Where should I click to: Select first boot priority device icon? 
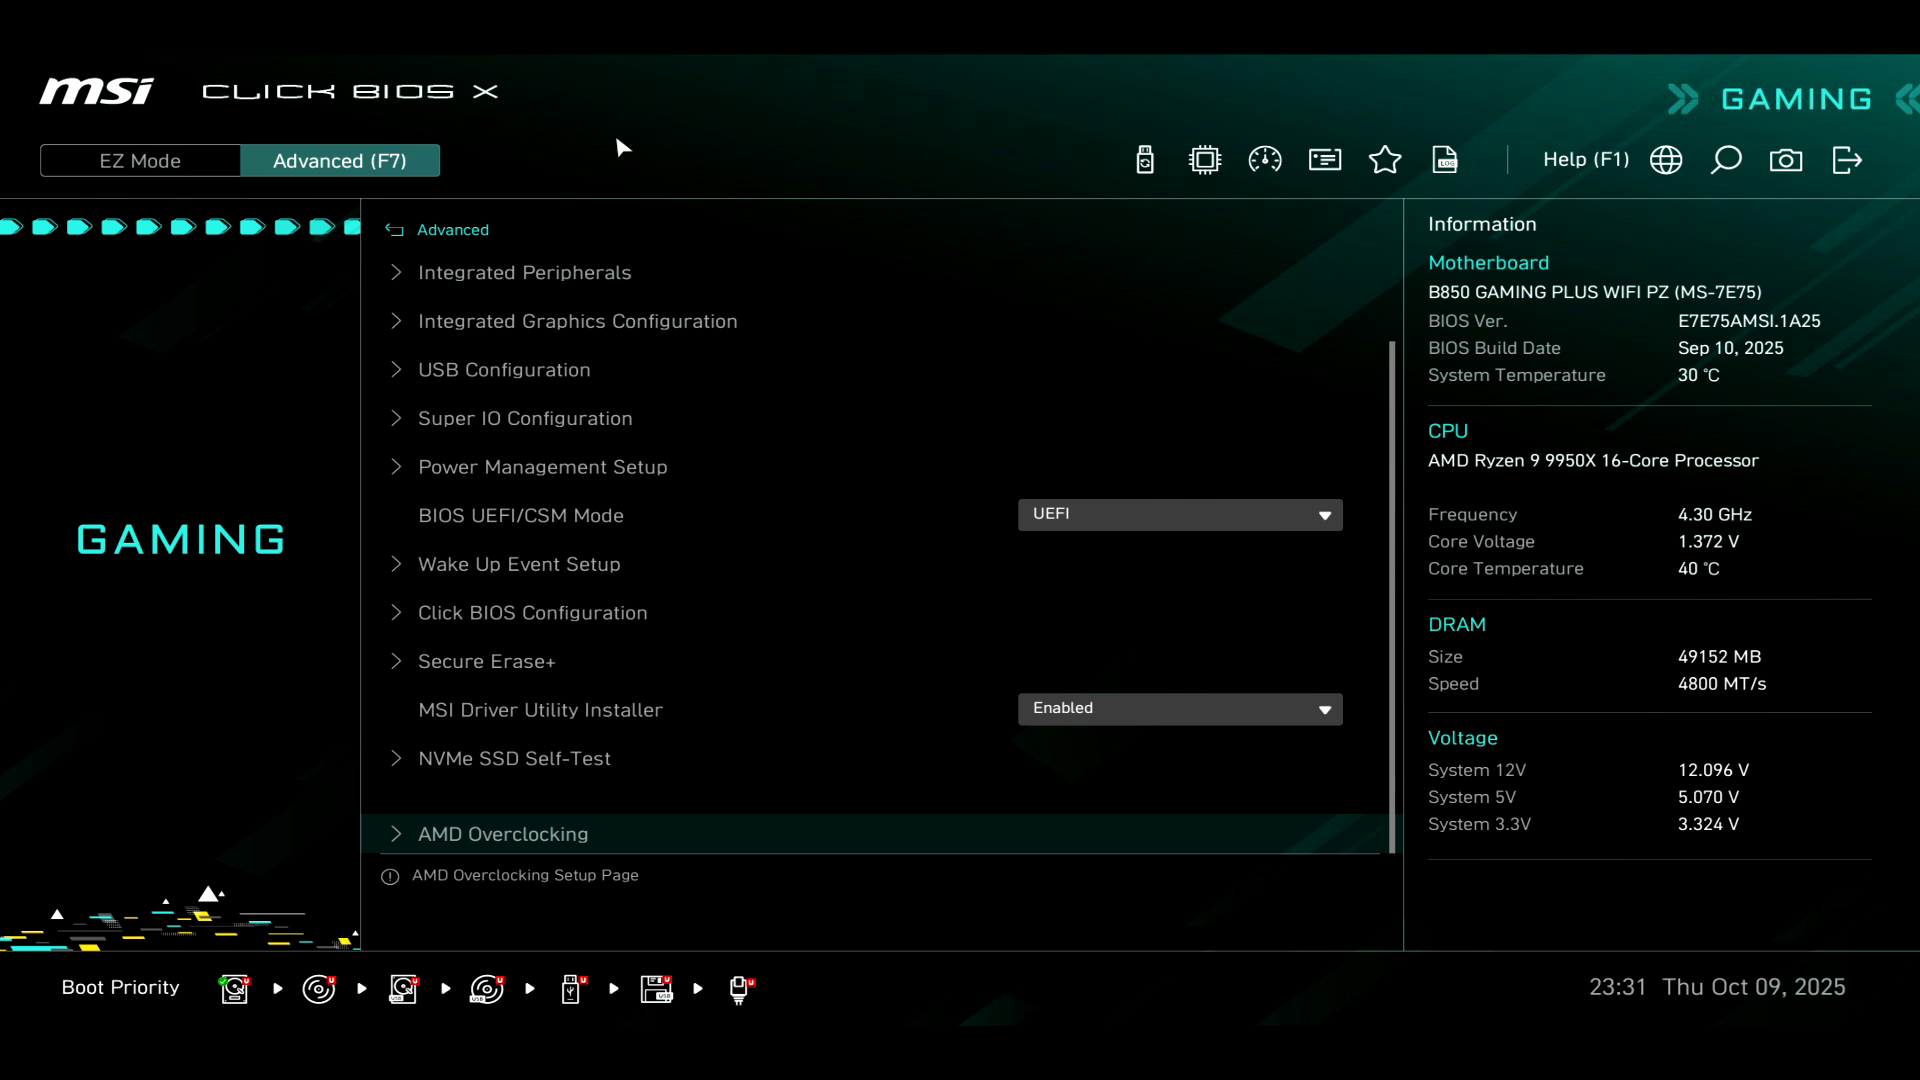(x=234, y=989)
